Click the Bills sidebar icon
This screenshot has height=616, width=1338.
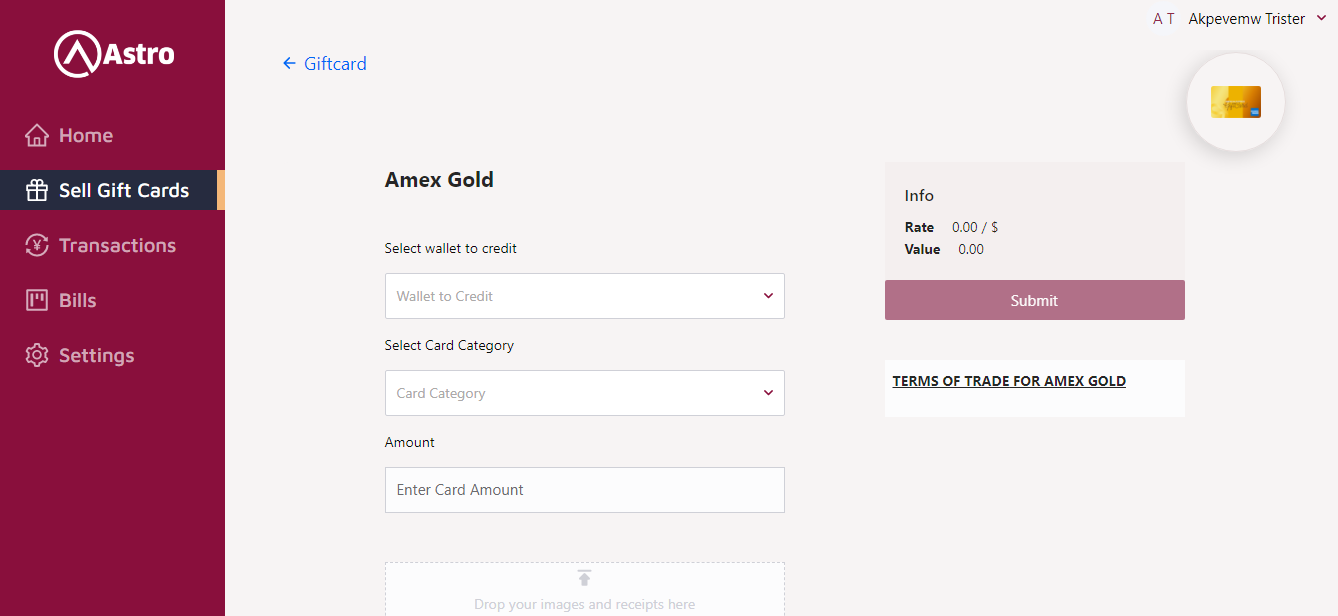37,300
